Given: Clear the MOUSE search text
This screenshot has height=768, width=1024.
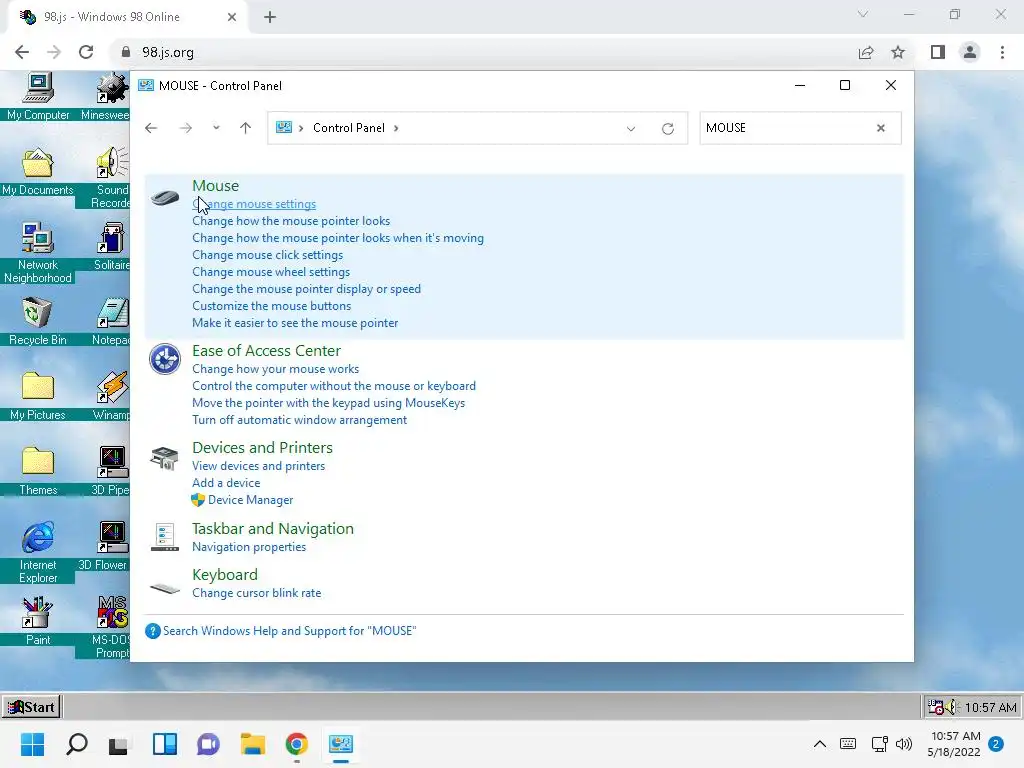Looking at the screenshot, I should pos(881,128).
